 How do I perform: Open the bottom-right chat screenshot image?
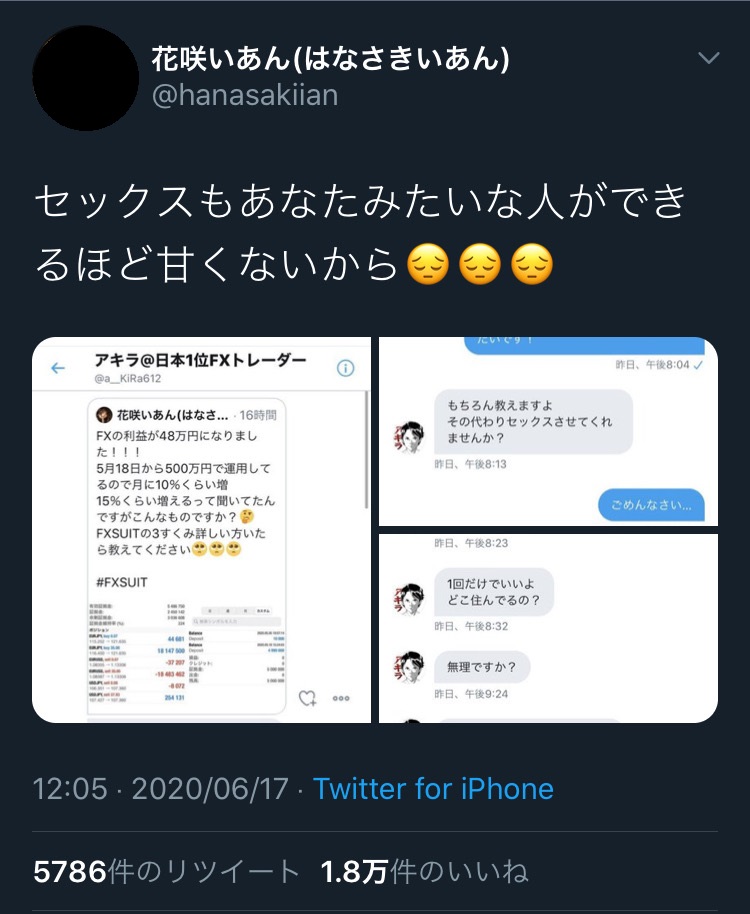548,628
